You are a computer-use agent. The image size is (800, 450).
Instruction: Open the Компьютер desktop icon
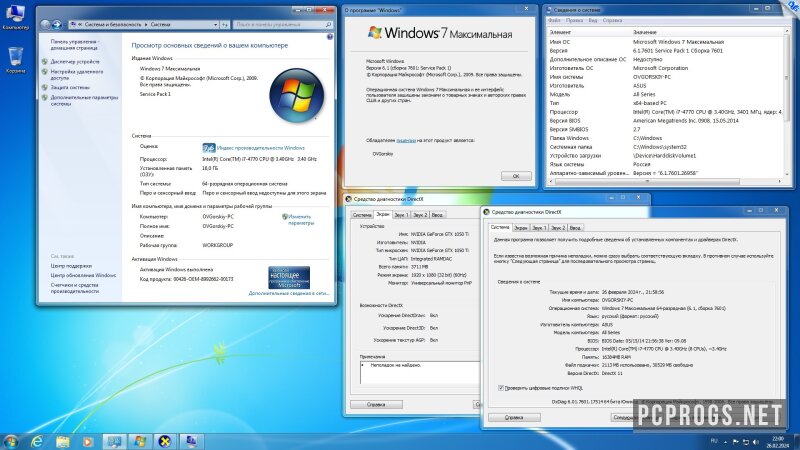[15, 17]
